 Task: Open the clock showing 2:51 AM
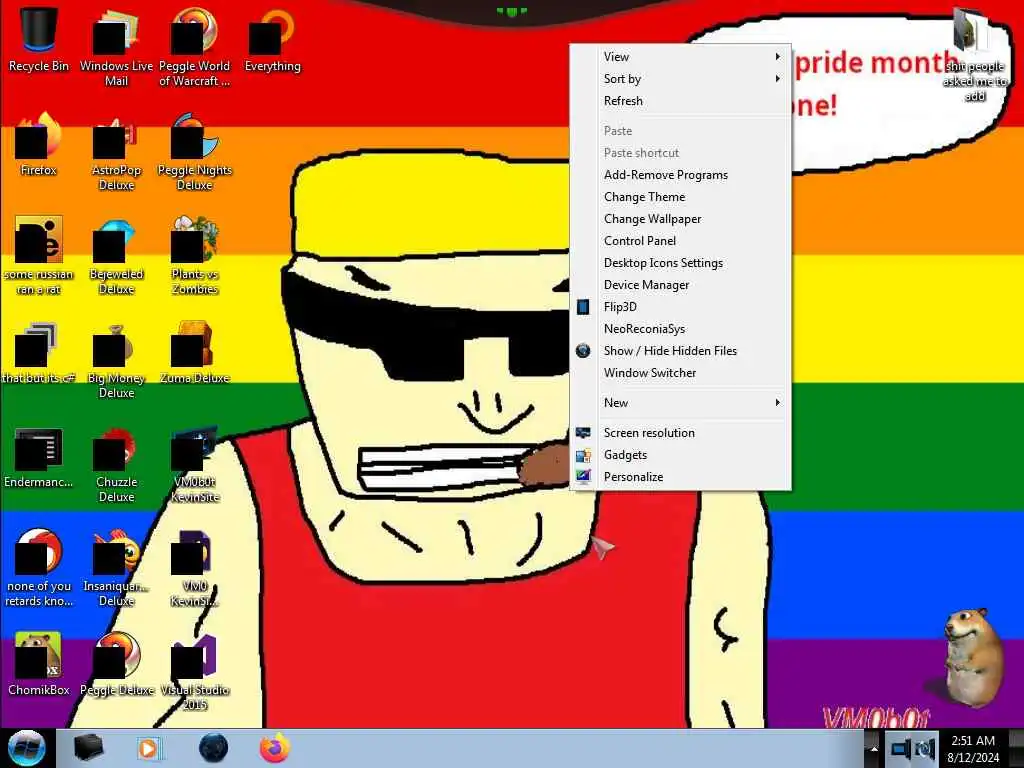[x=973, y=749]
